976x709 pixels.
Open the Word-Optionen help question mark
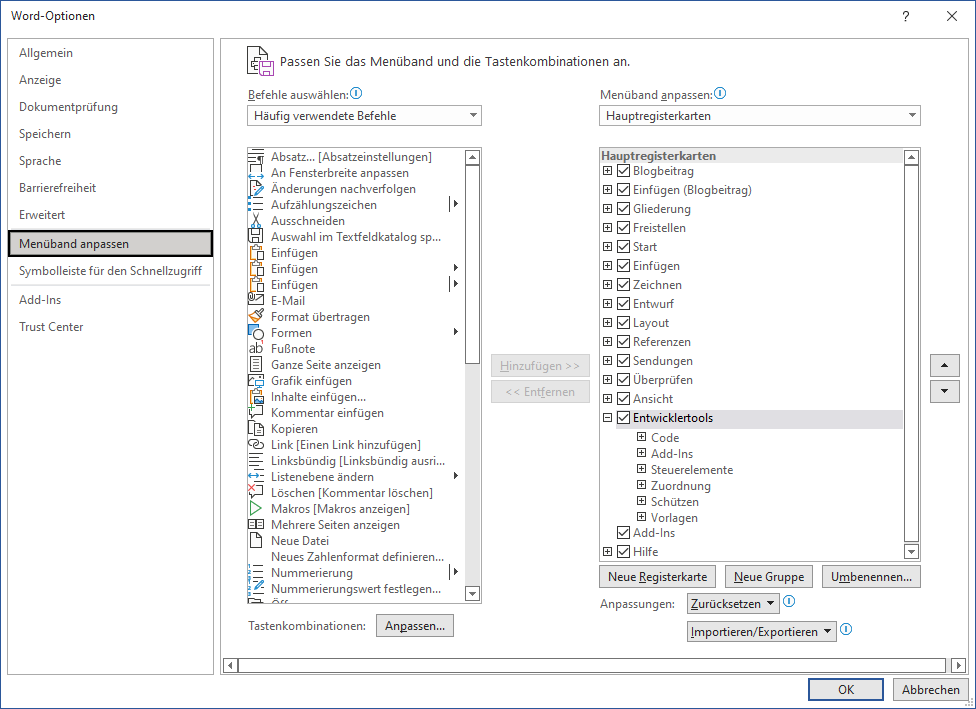pos(906,16)
